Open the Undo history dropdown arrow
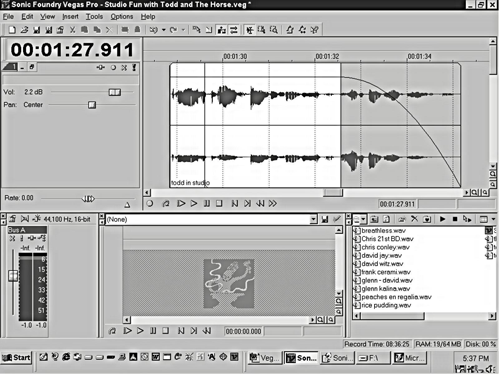 (x=164, y=30)
